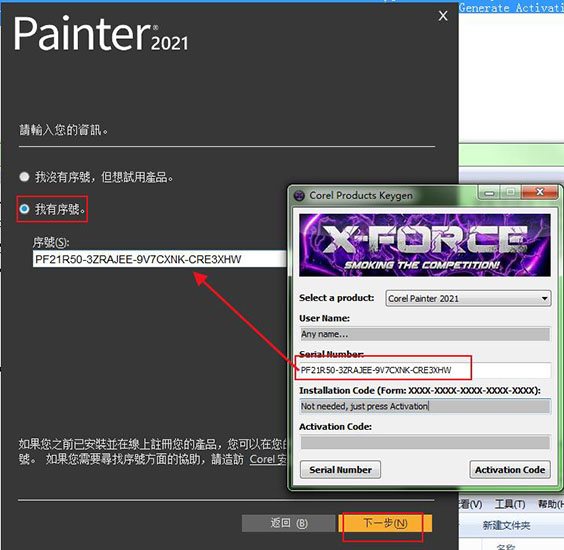
Task: Click the keygen Serial Number text box
Action: (425, 370)
